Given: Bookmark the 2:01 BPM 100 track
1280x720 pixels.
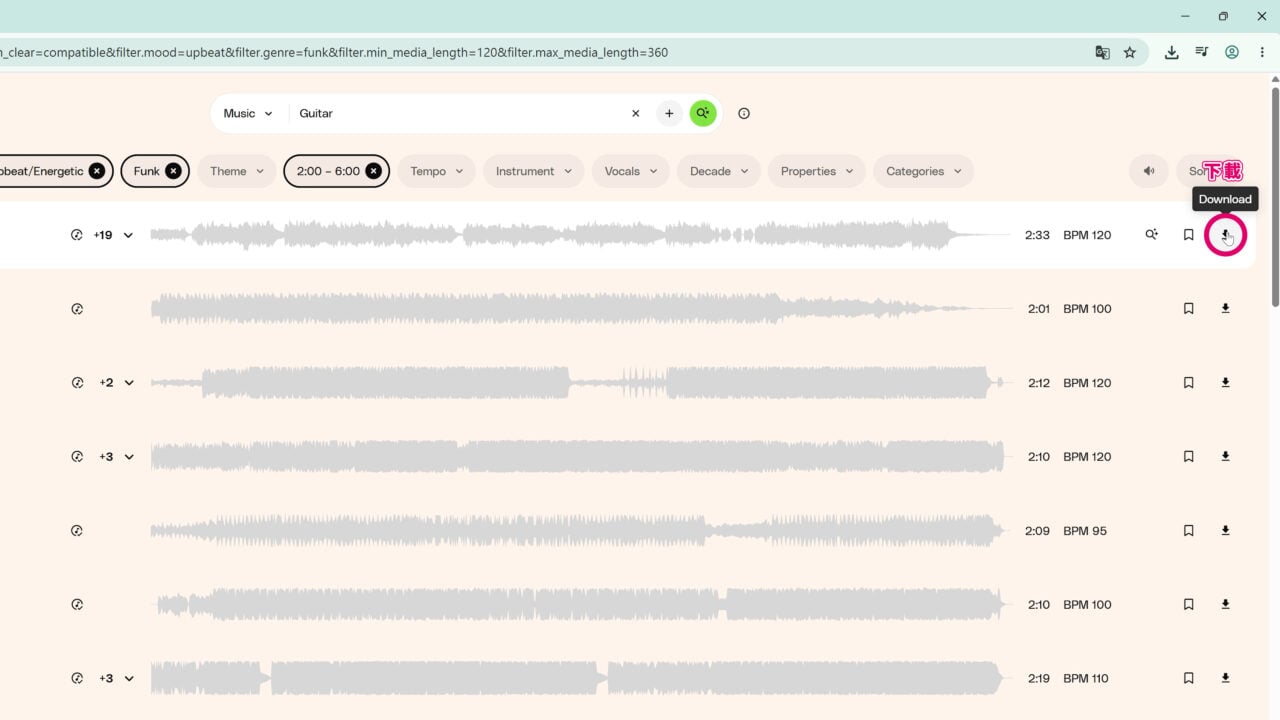Looking at the screenshot, I should pos(1188,309).
